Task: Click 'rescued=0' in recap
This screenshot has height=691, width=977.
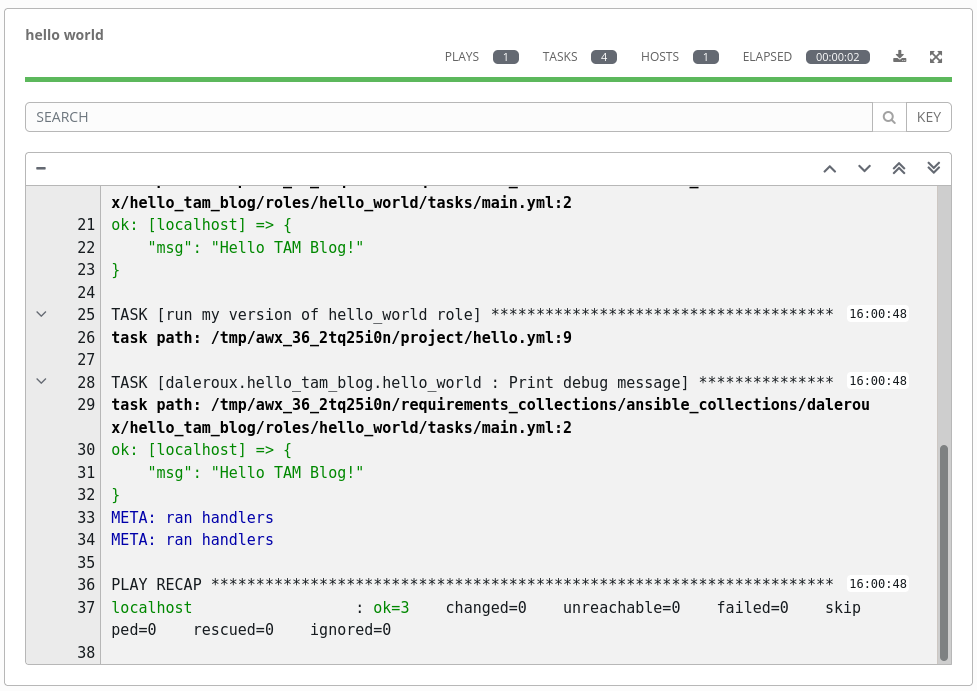Action: click(x=233, y=630)
